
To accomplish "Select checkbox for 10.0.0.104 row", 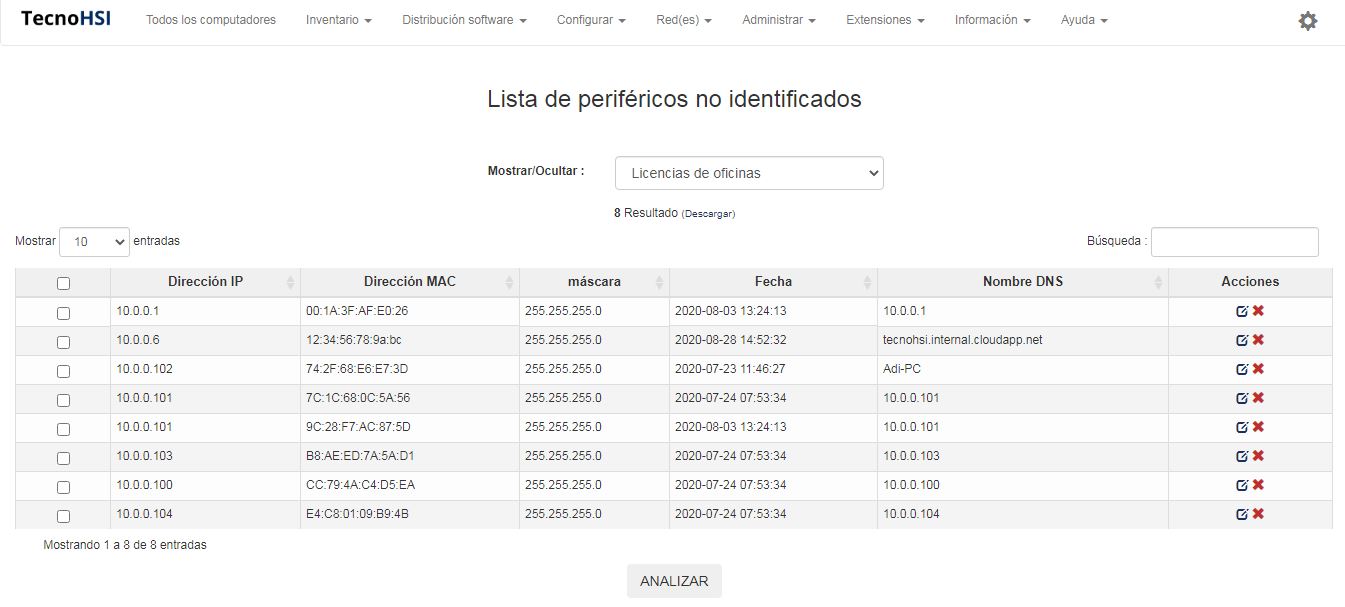I will point(63,516).
